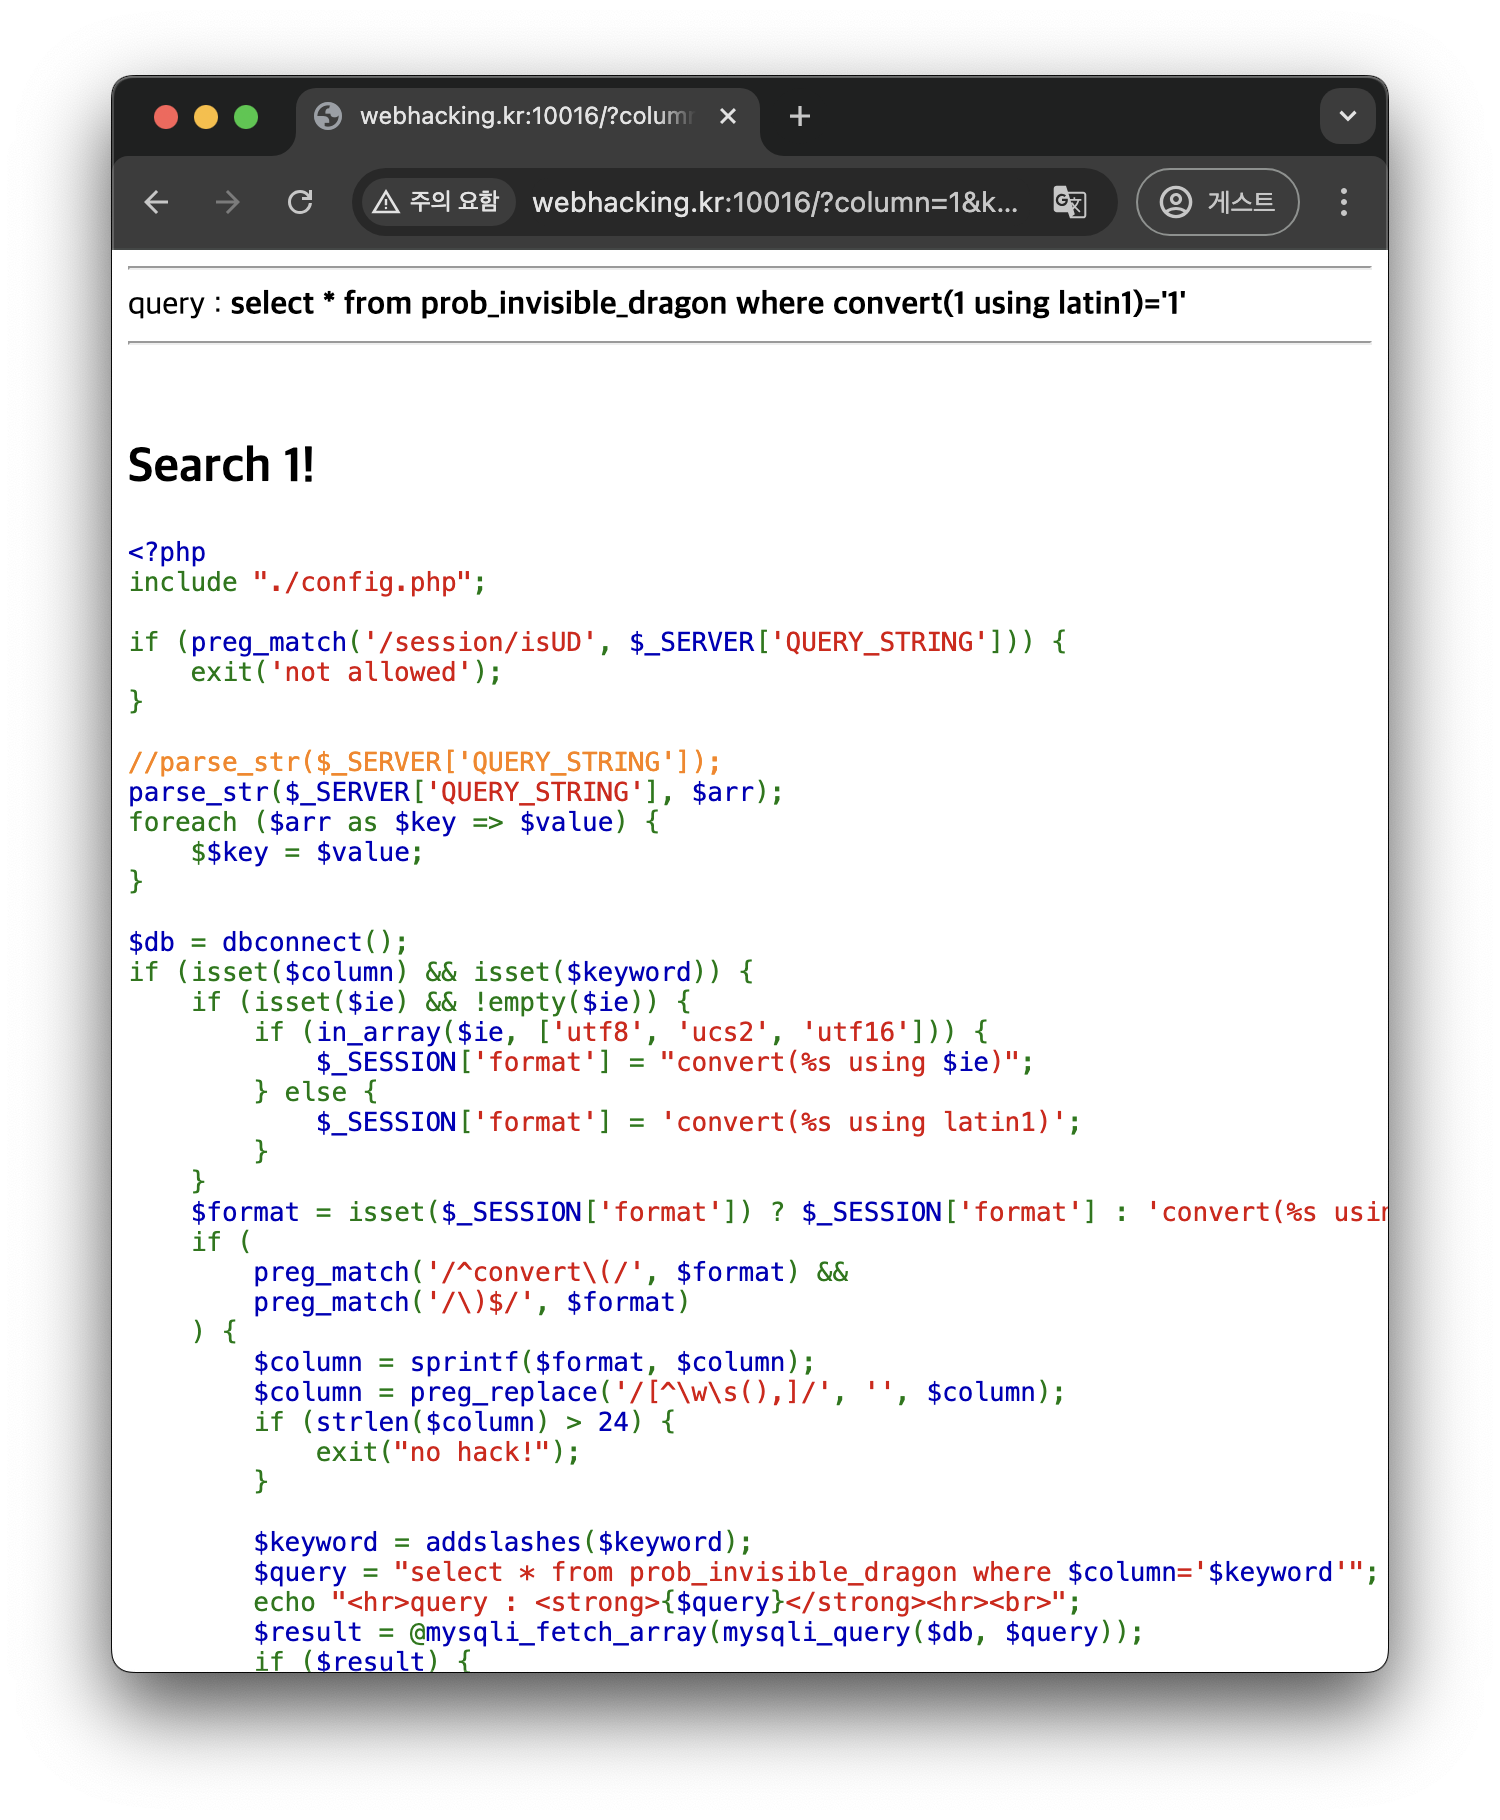
Task: Click the exit('not allowed') code line
Action: point(346,672)
